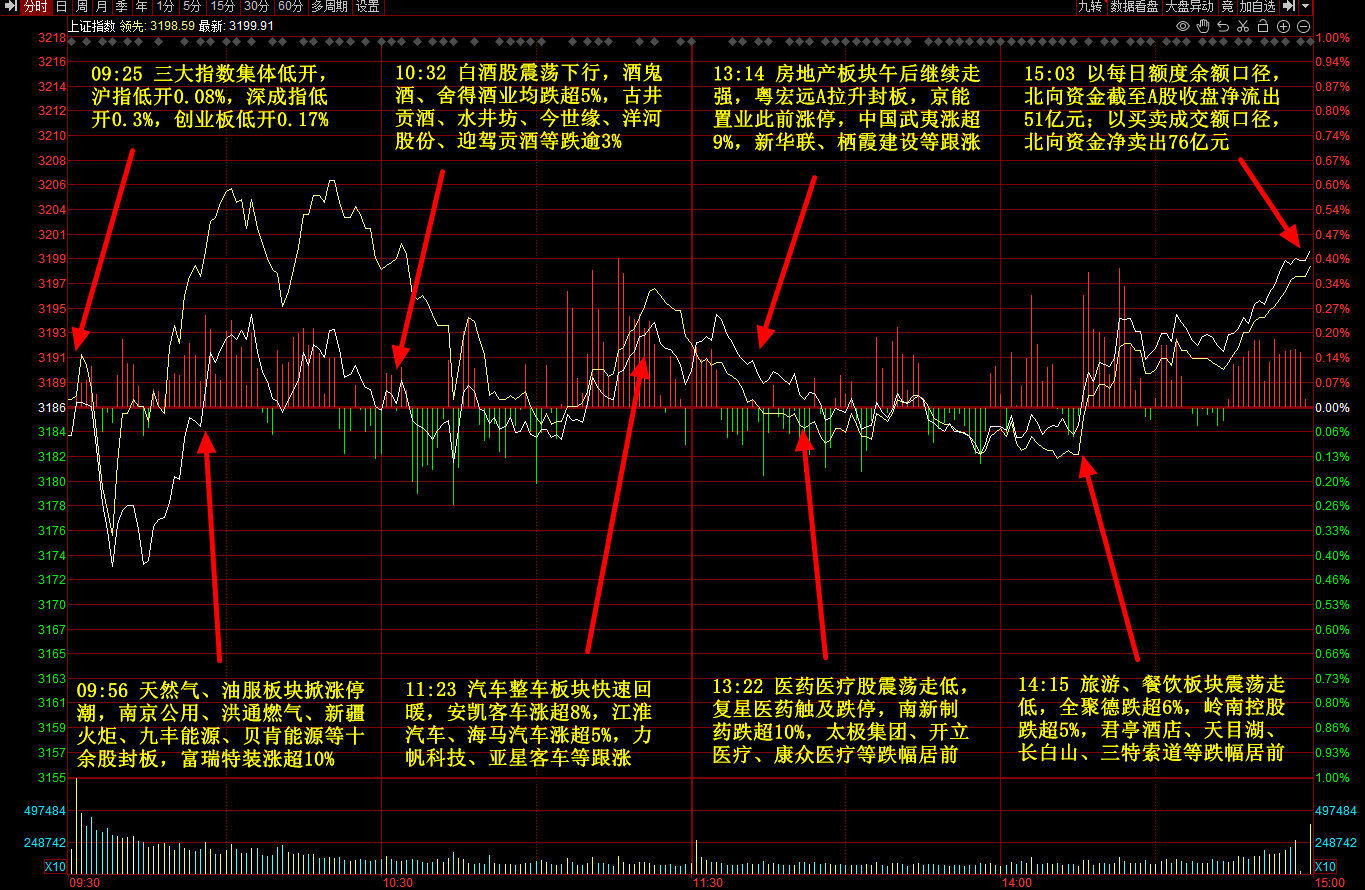Select the scissors cut tool
Image resolution: width=1365 pixels, height=890 pixels.
point(1243,26)
